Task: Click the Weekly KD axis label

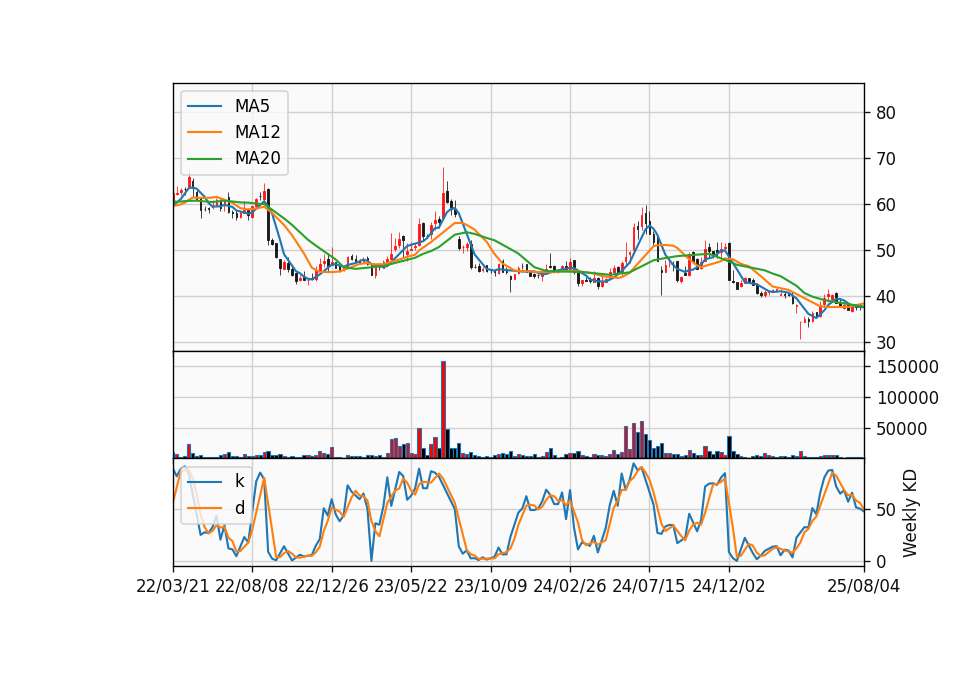Action: (910, 513)
